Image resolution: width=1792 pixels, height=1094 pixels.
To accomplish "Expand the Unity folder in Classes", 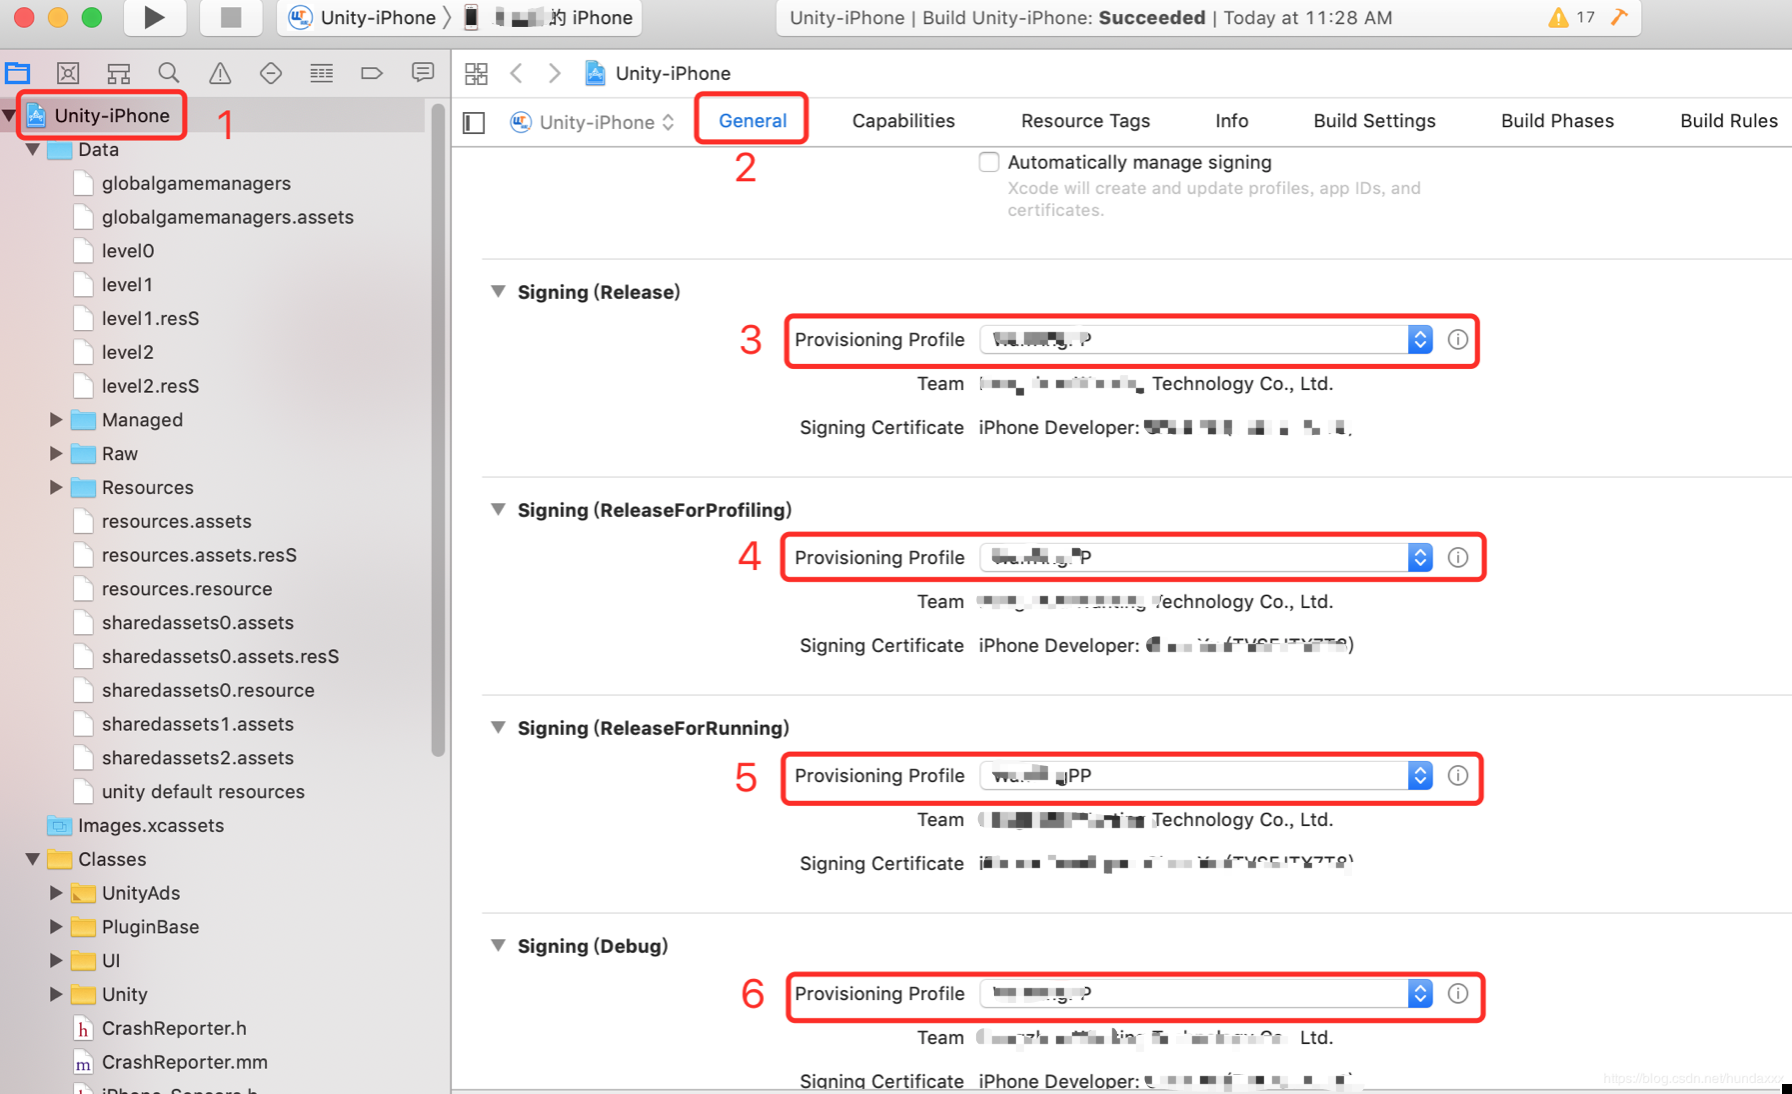I will 57,995.
